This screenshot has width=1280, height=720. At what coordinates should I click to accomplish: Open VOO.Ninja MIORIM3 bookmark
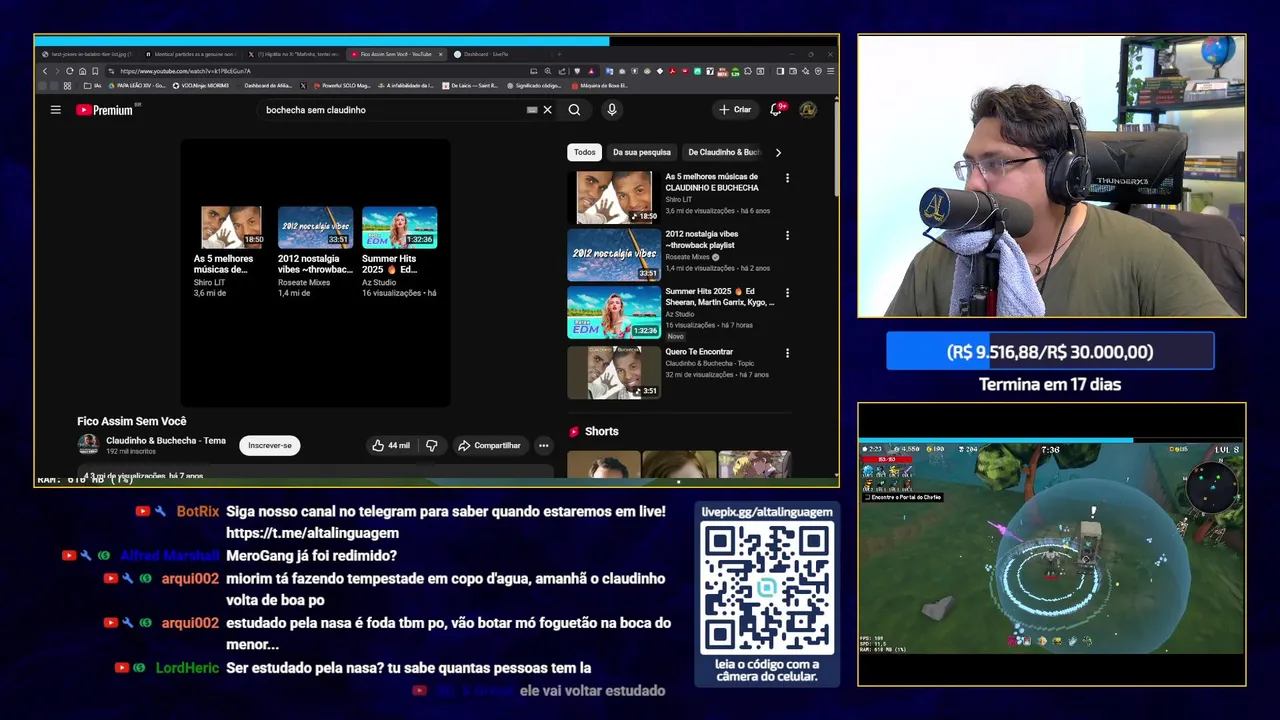pyautogui.click(x=201, y=86)
